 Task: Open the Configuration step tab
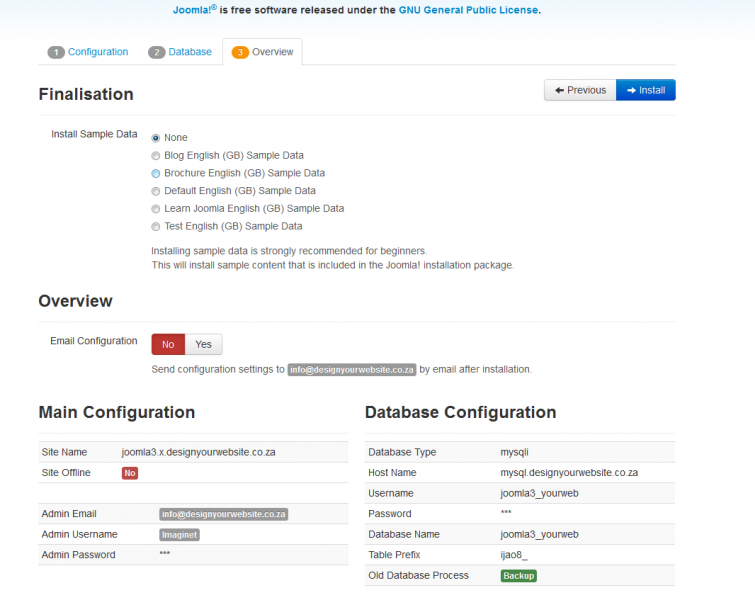coord(88,52)
